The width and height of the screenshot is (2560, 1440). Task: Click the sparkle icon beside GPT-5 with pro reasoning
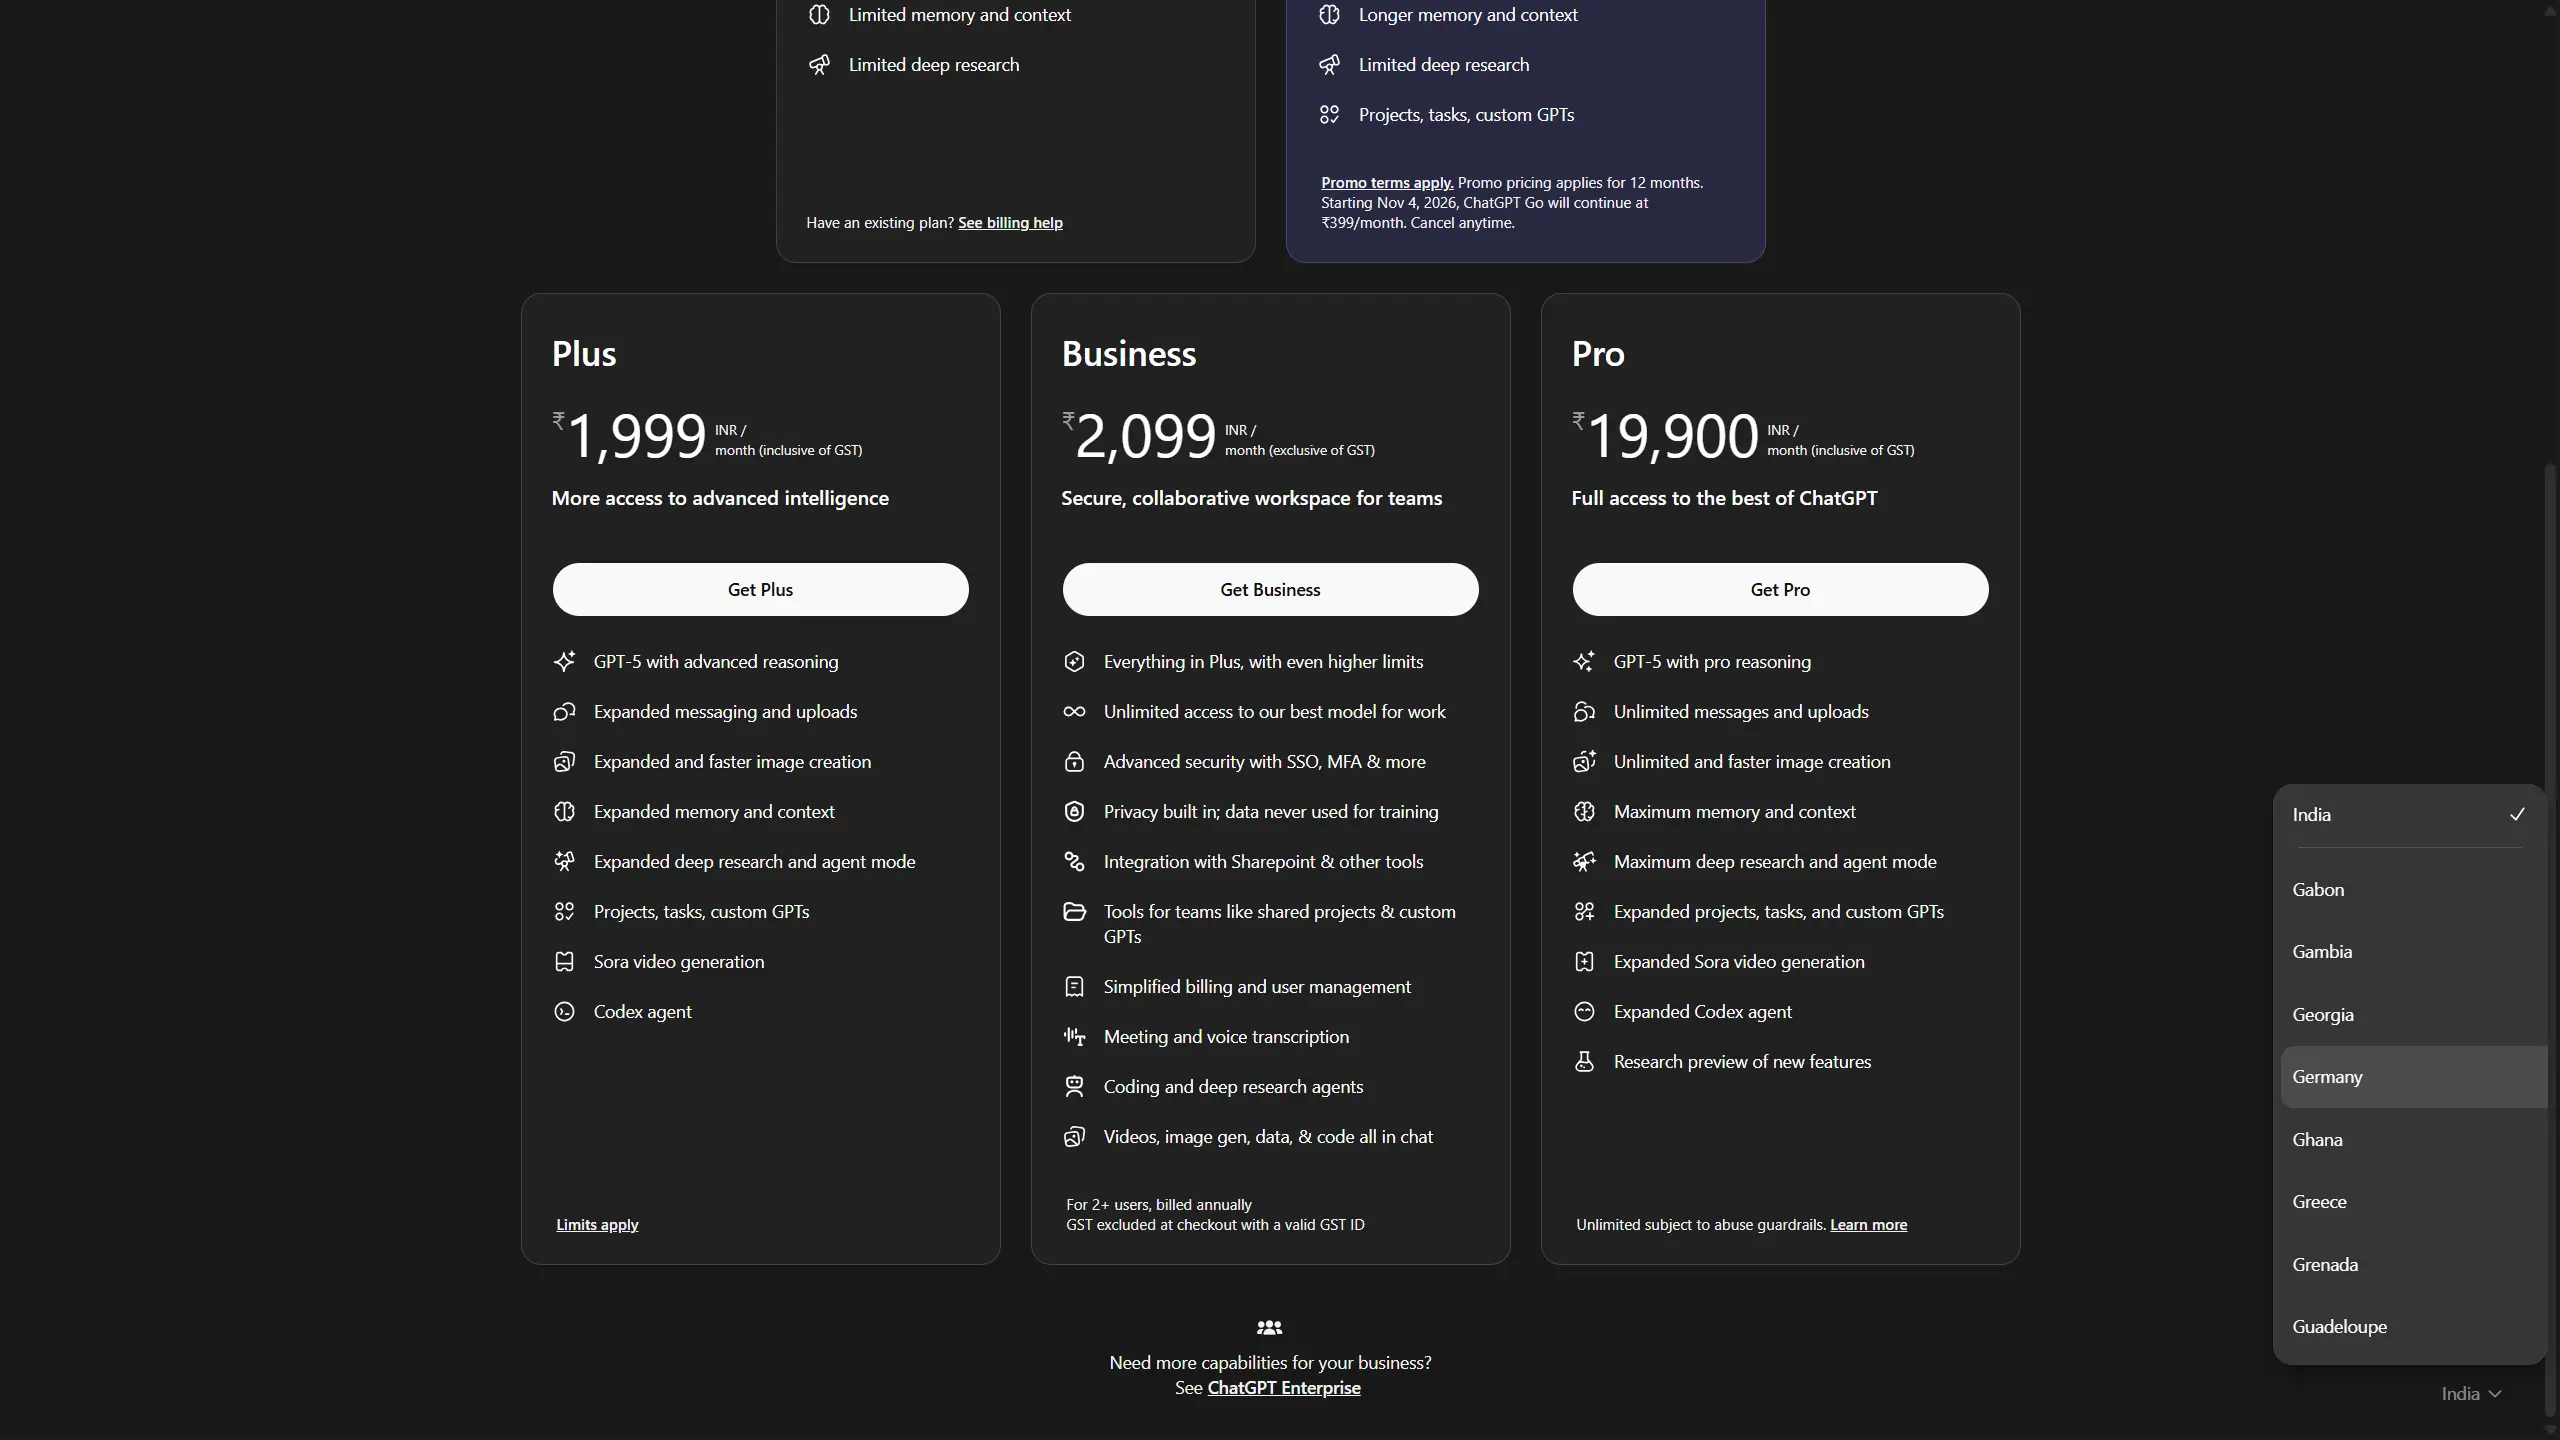[x=1584, y=662]
